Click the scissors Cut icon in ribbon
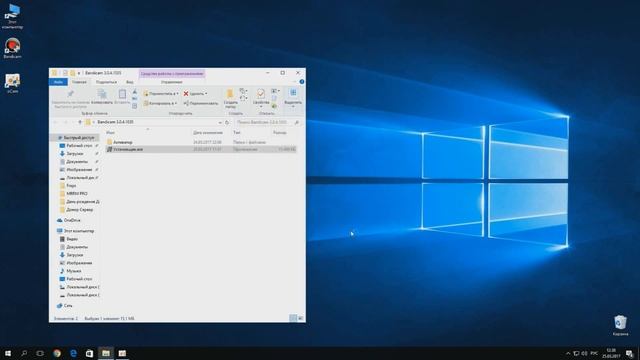This screenshot has height=360, width=640. click(135, 92)
